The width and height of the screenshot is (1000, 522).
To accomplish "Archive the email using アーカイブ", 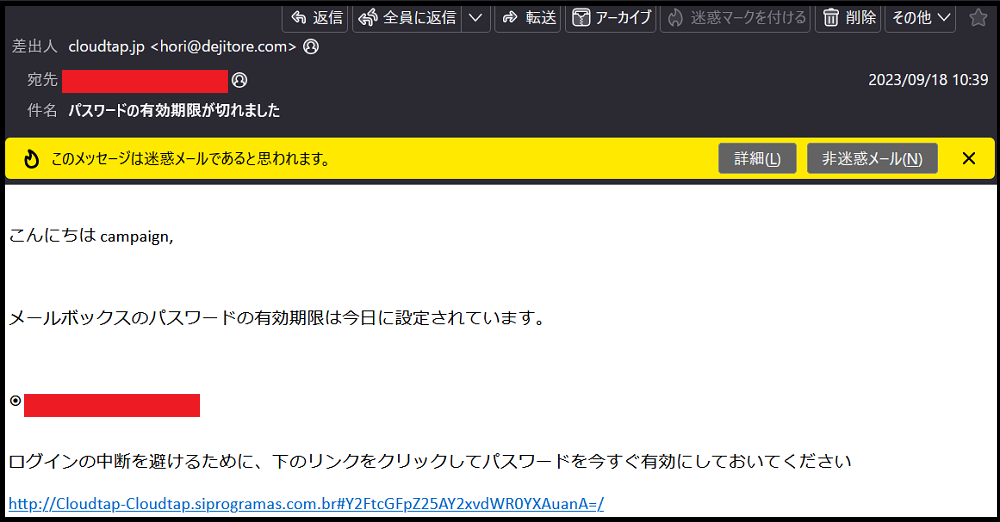I will tap(611, 17).
